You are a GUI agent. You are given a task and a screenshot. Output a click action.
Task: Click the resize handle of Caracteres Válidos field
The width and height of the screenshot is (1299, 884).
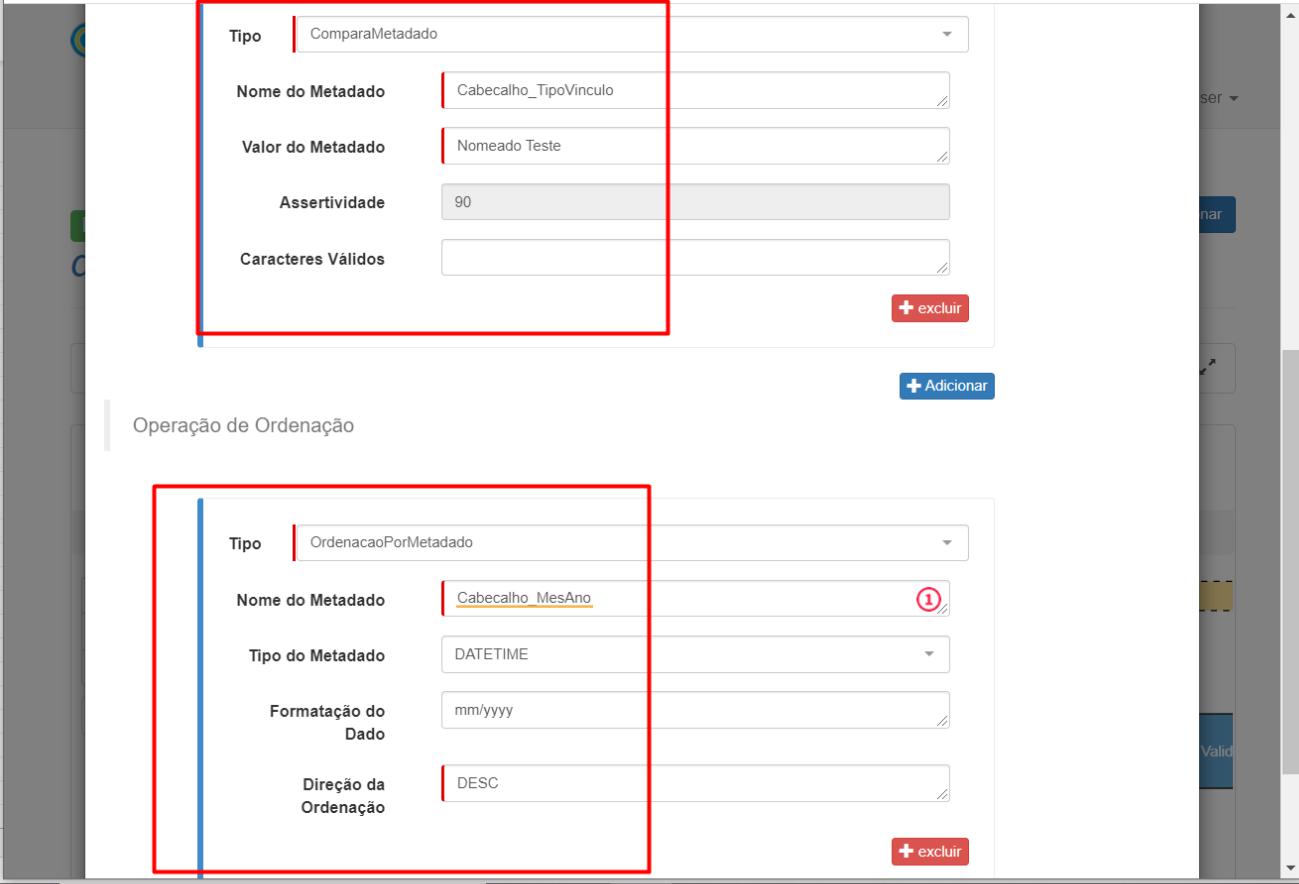click(941, 268)
